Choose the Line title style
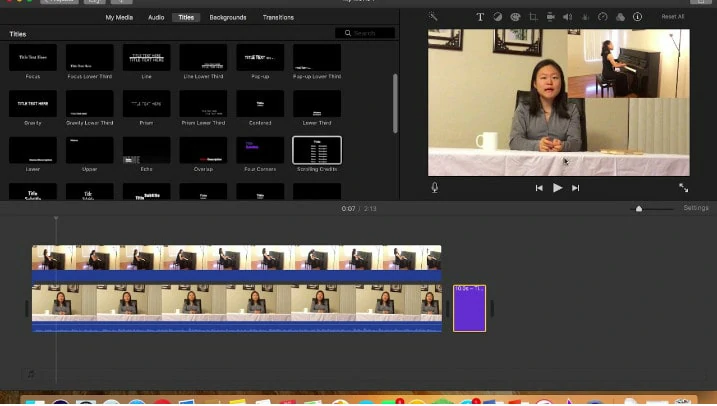Image resolution: width=717 pixels, height=406 pixels. 146,57
